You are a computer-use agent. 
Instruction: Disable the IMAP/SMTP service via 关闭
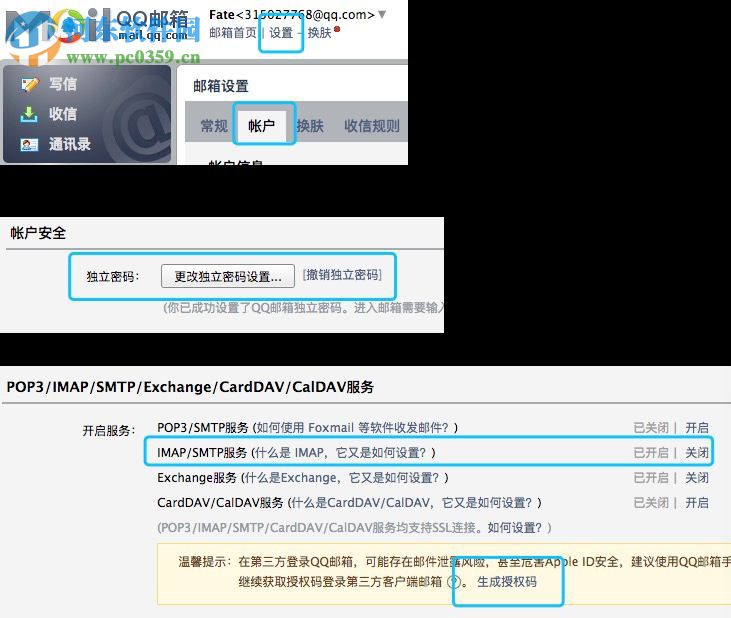pyautogui.click(x=697, y=453)
